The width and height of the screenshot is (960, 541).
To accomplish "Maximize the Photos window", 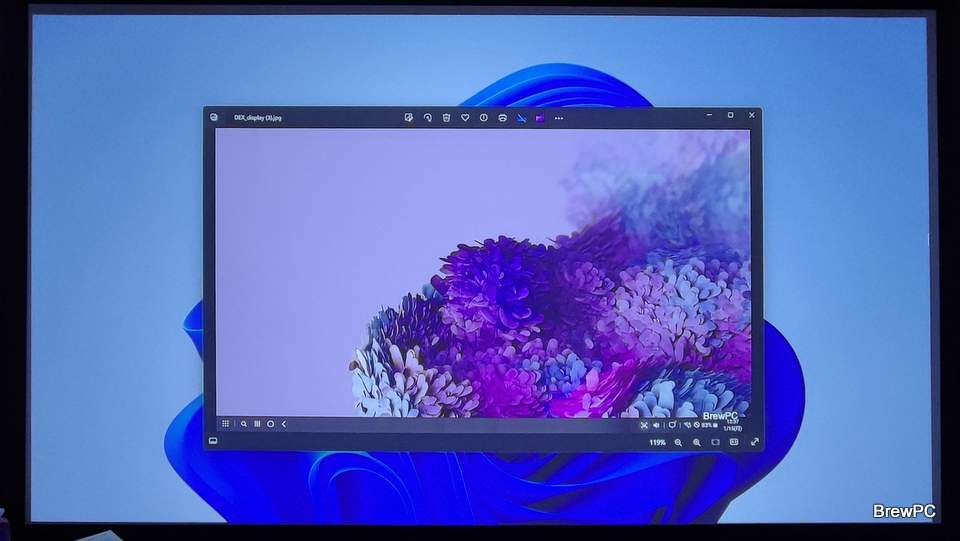I will click(x=730, y=116).
